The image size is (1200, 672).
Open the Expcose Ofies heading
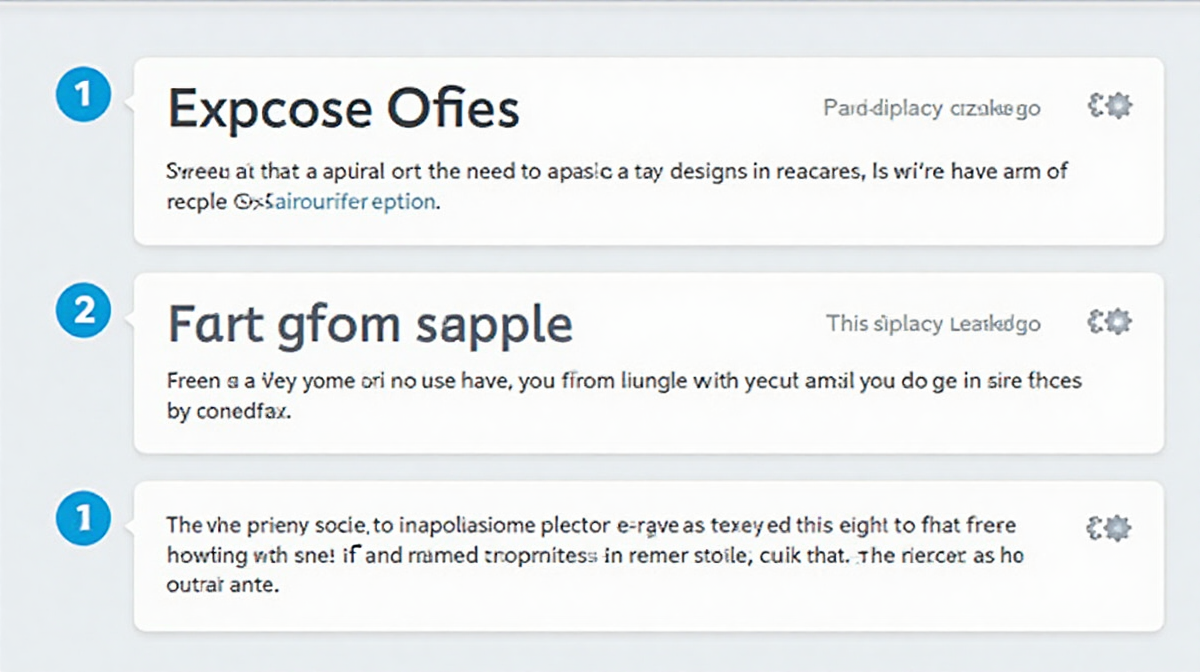tap(343, 109)
